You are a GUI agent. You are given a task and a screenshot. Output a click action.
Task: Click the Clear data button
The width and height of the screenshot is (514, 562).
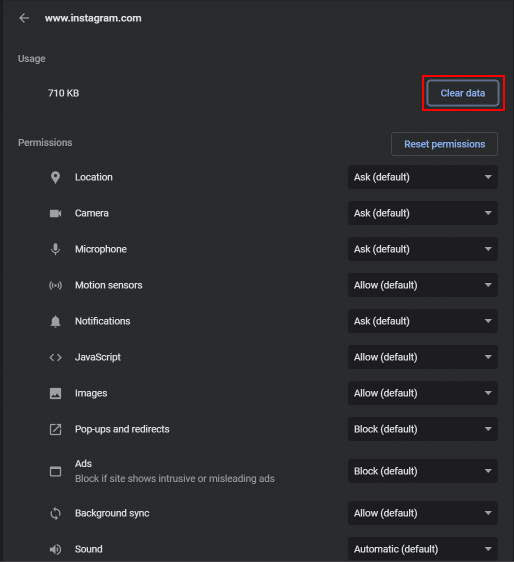[x=463, y=93]
